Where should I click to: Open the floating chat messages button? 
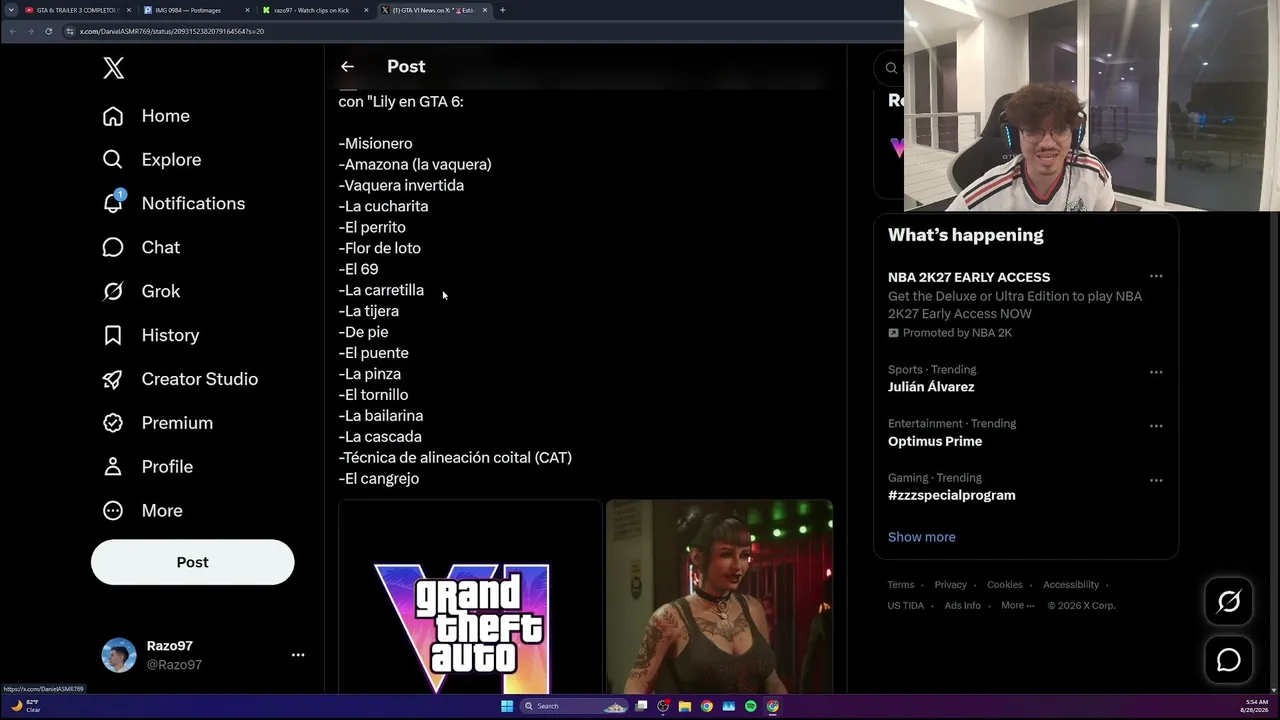pos(1229,660)
